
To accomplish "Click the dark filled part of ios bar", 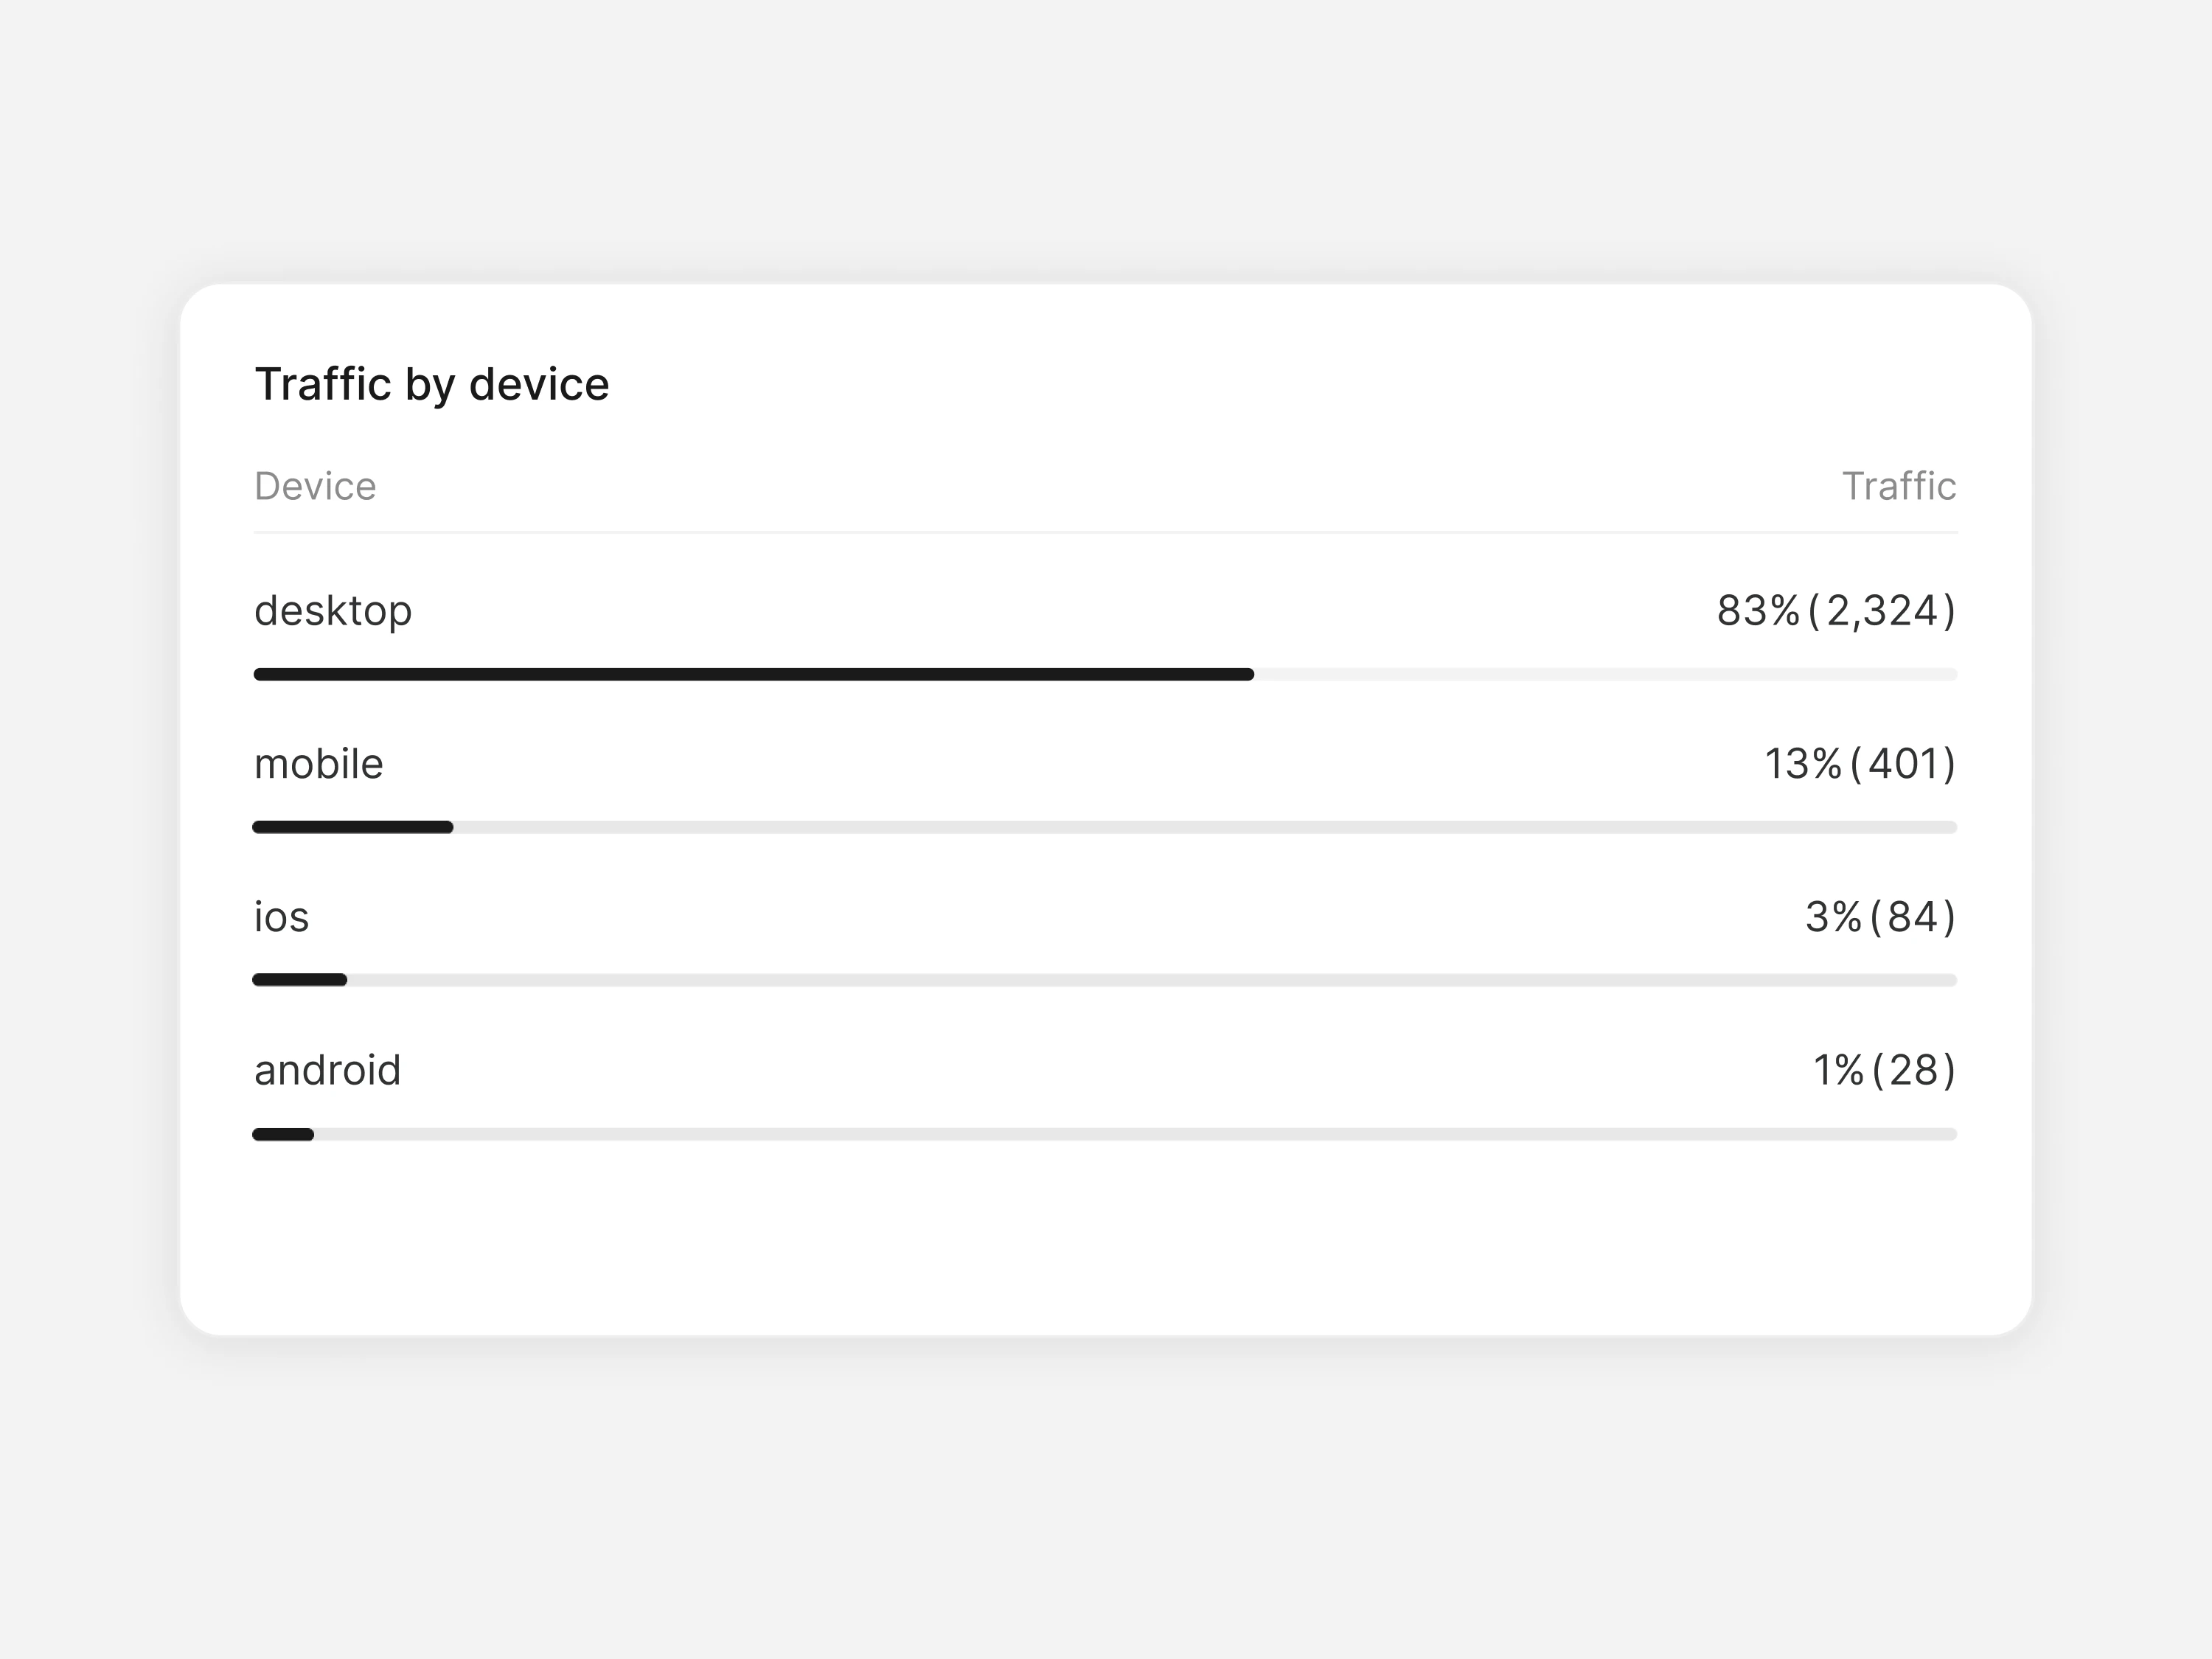I will [299, 980].
